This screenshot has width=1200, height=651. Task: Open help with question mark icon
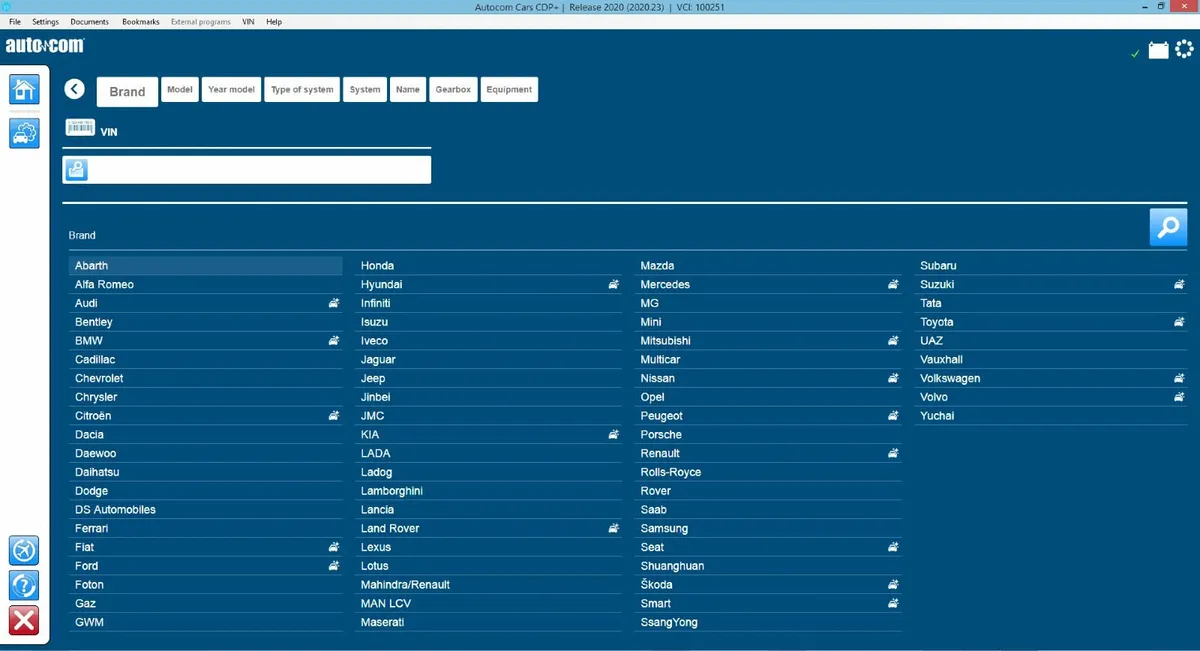24,585
